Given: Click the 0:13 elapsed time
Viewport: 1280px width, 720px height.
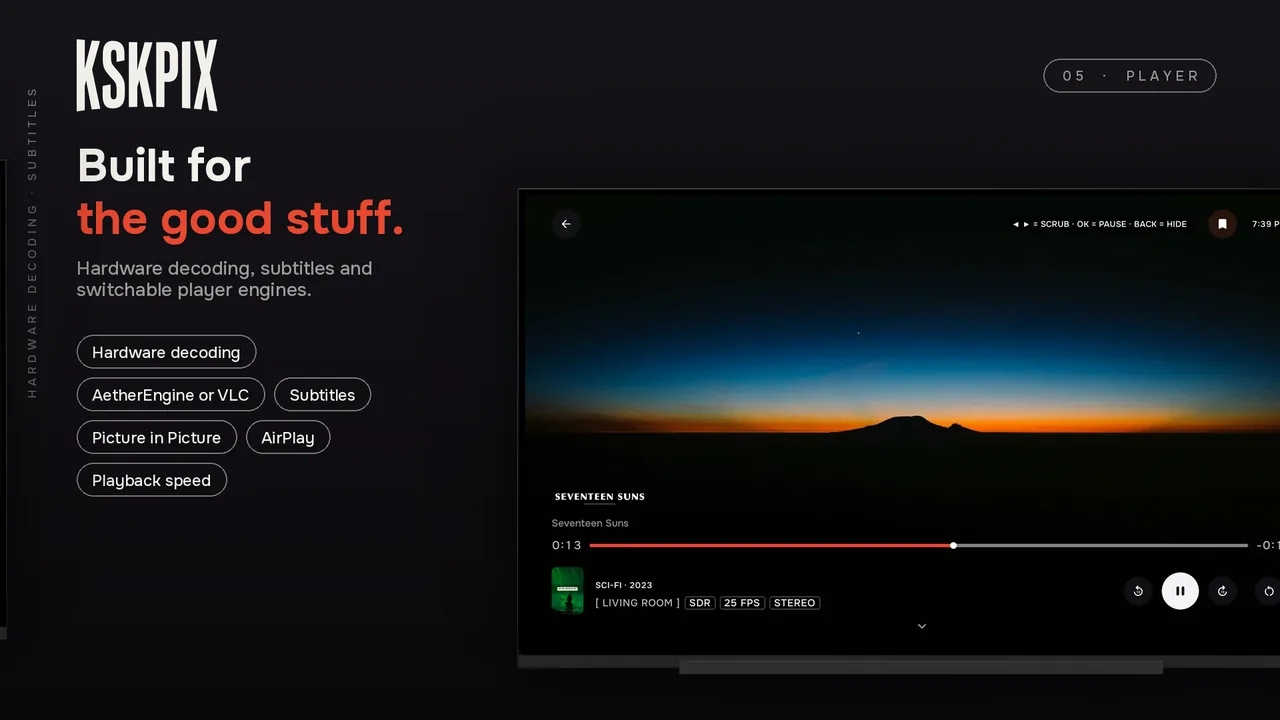Looking at the screenshot, I should click(x=567, y=546).
